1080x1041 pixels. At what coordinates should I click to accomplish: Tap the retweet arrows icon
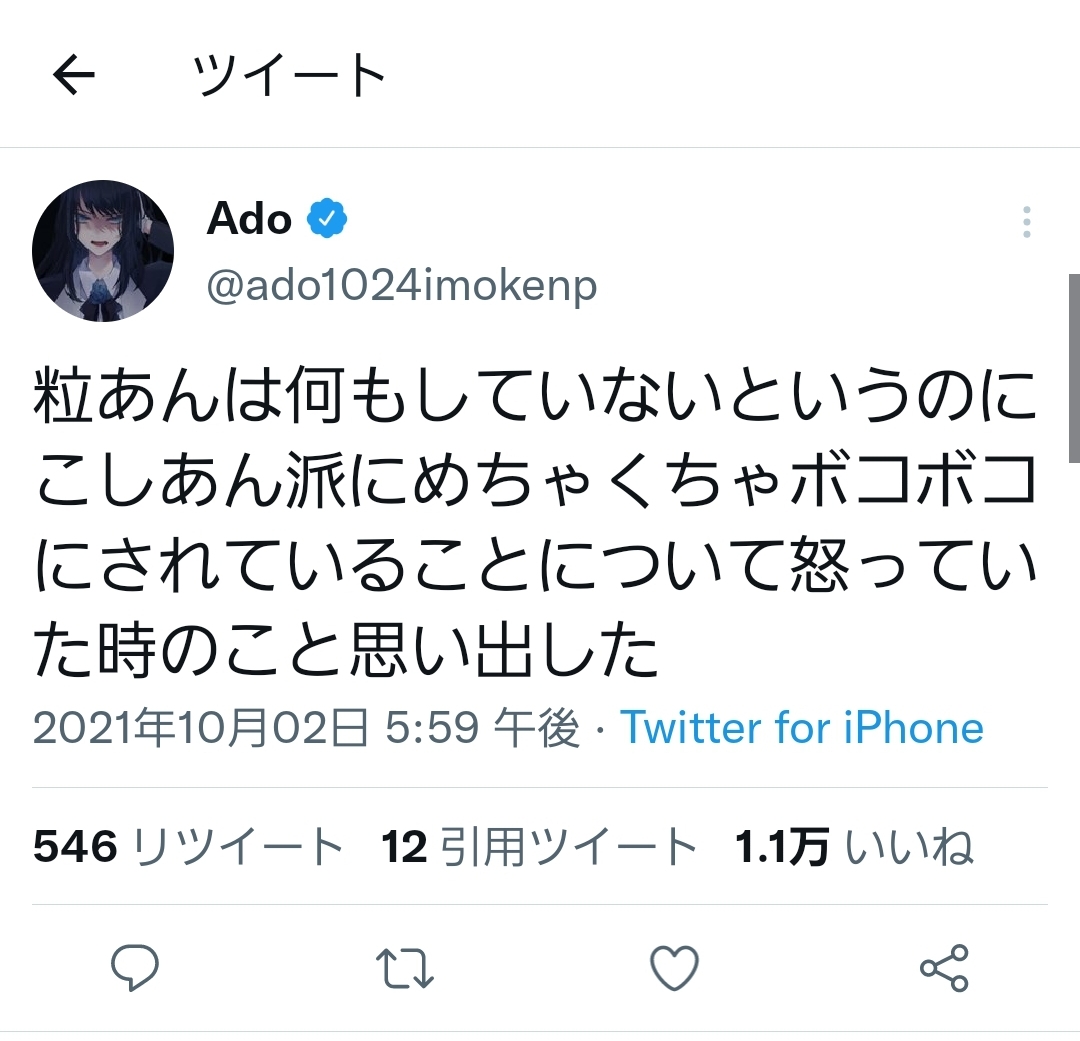(x=405, y=968)
